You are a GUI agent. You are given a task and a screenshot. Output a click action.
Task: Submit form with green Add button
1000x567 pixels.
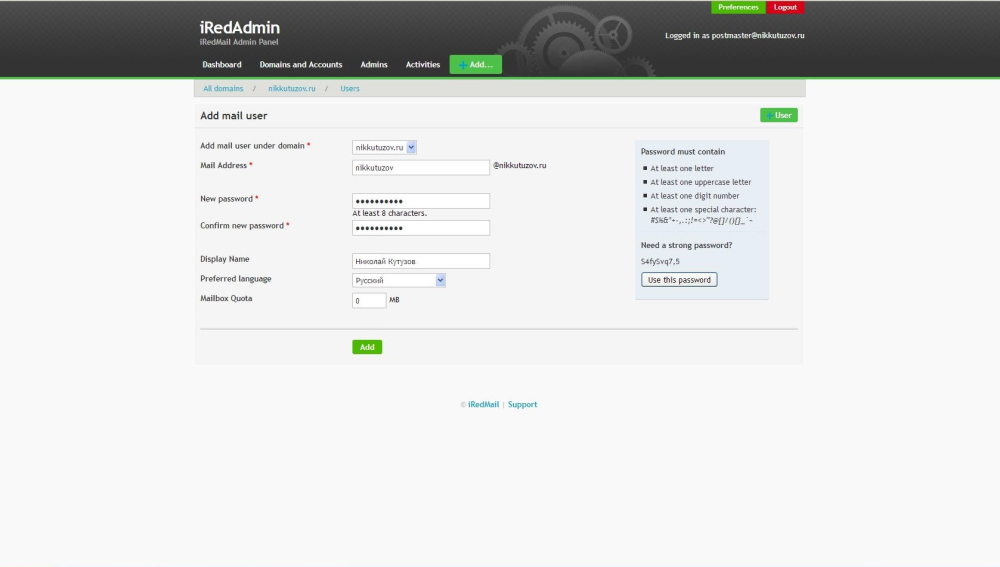(x=367, y=347)
